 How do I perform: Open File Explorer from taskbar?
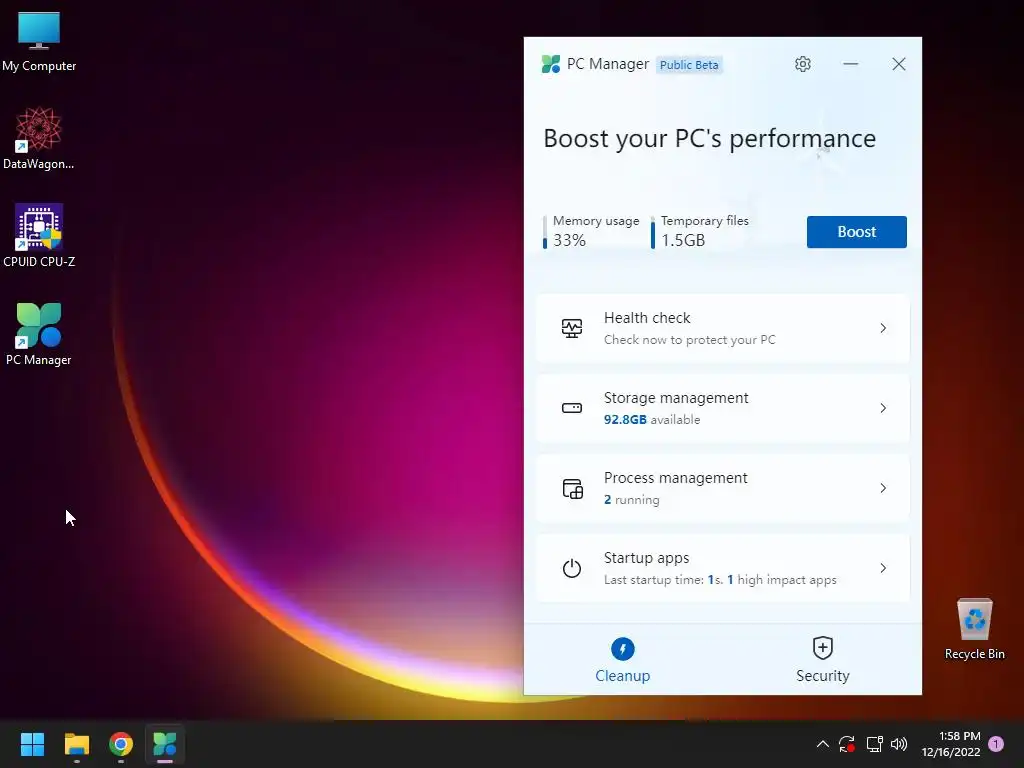(x=76, y=744)
